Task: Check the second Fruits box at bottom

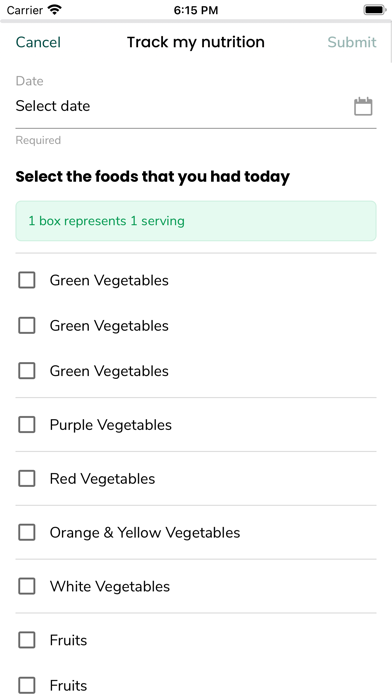Action: coord(27,685)
